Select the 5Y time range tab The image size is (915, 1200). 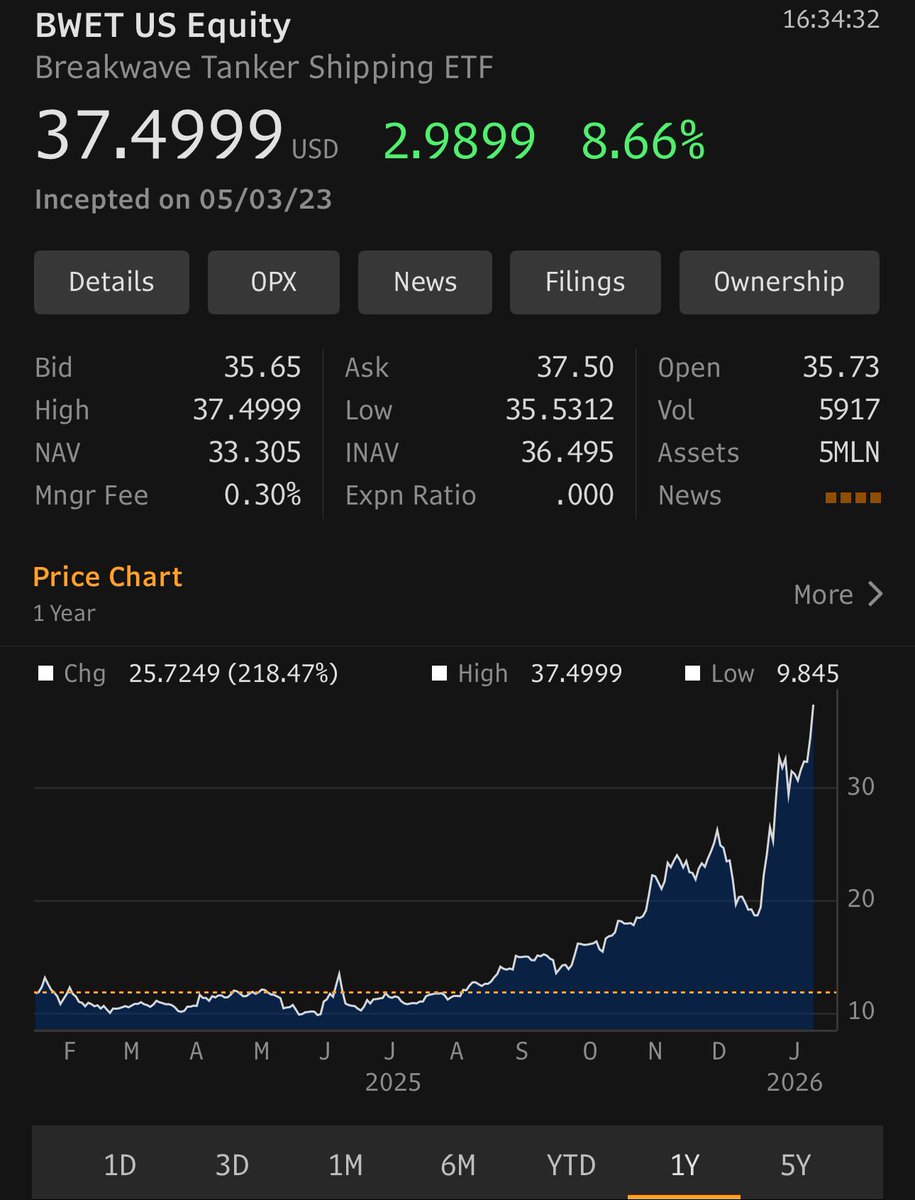[796, 1165]
